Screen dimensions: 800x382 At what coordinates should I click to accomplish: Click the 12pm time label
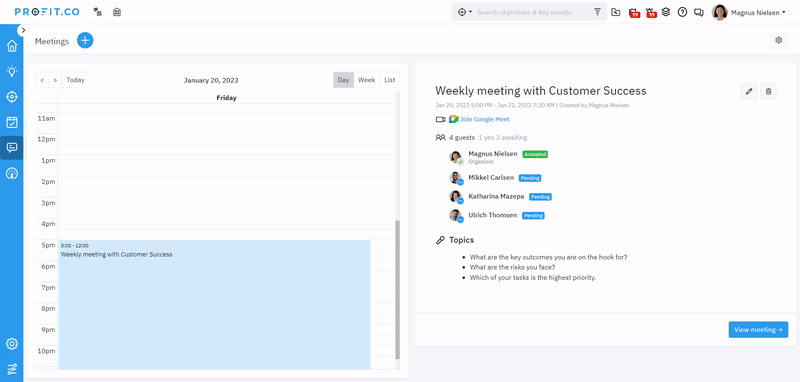tap(47, 139)
